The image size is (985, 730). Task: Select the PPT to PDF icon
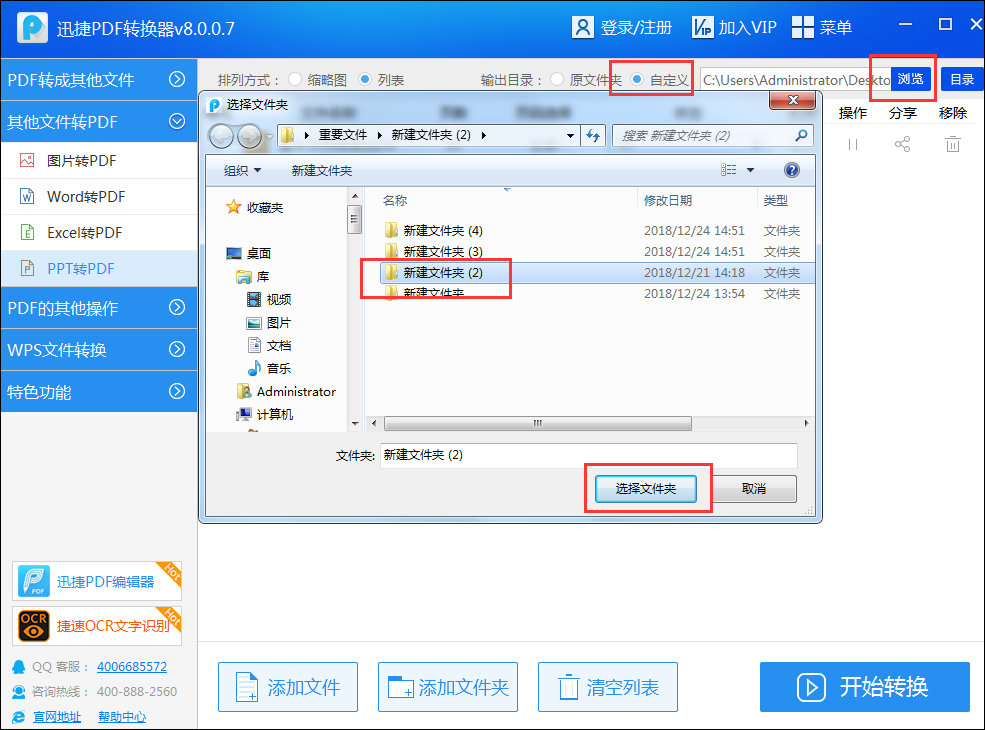(27, 268)
